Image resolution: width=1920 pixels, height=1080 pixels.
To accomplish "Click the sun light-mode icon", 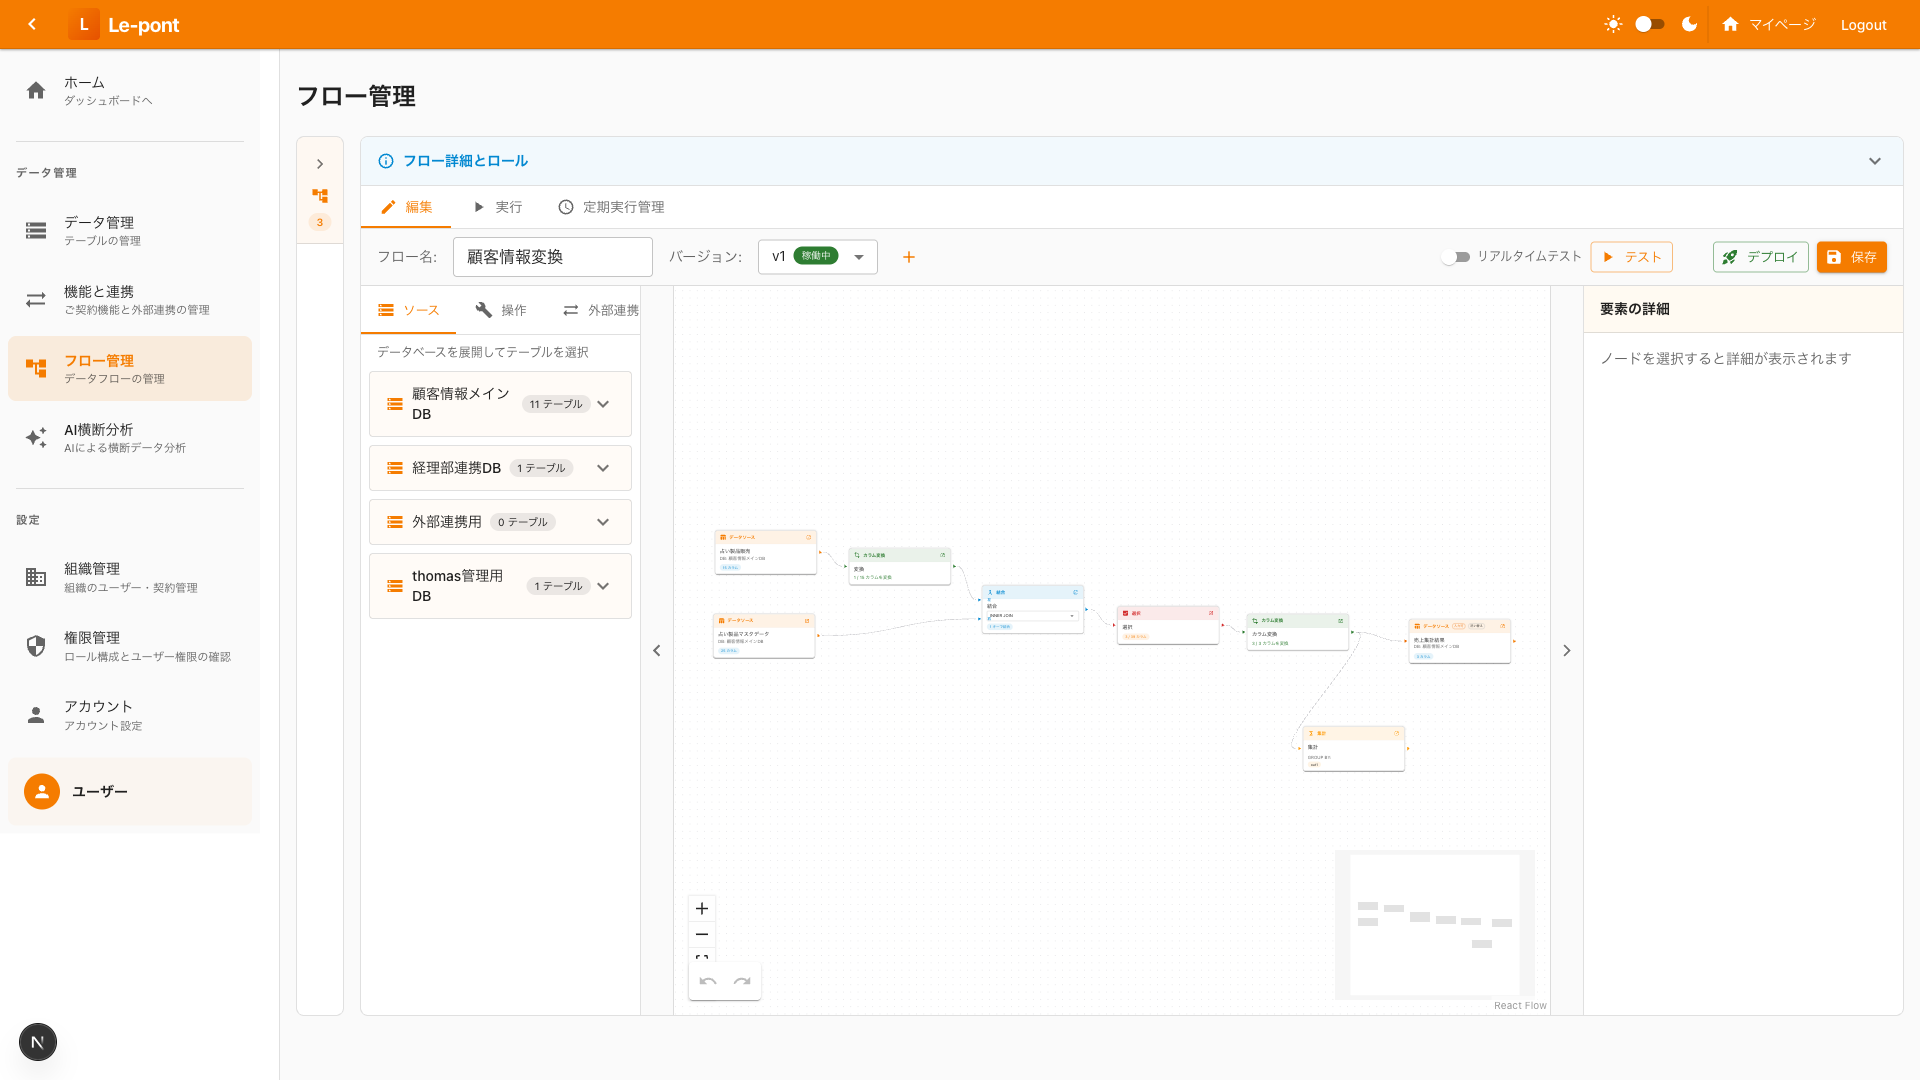I will click(1613, 24).
